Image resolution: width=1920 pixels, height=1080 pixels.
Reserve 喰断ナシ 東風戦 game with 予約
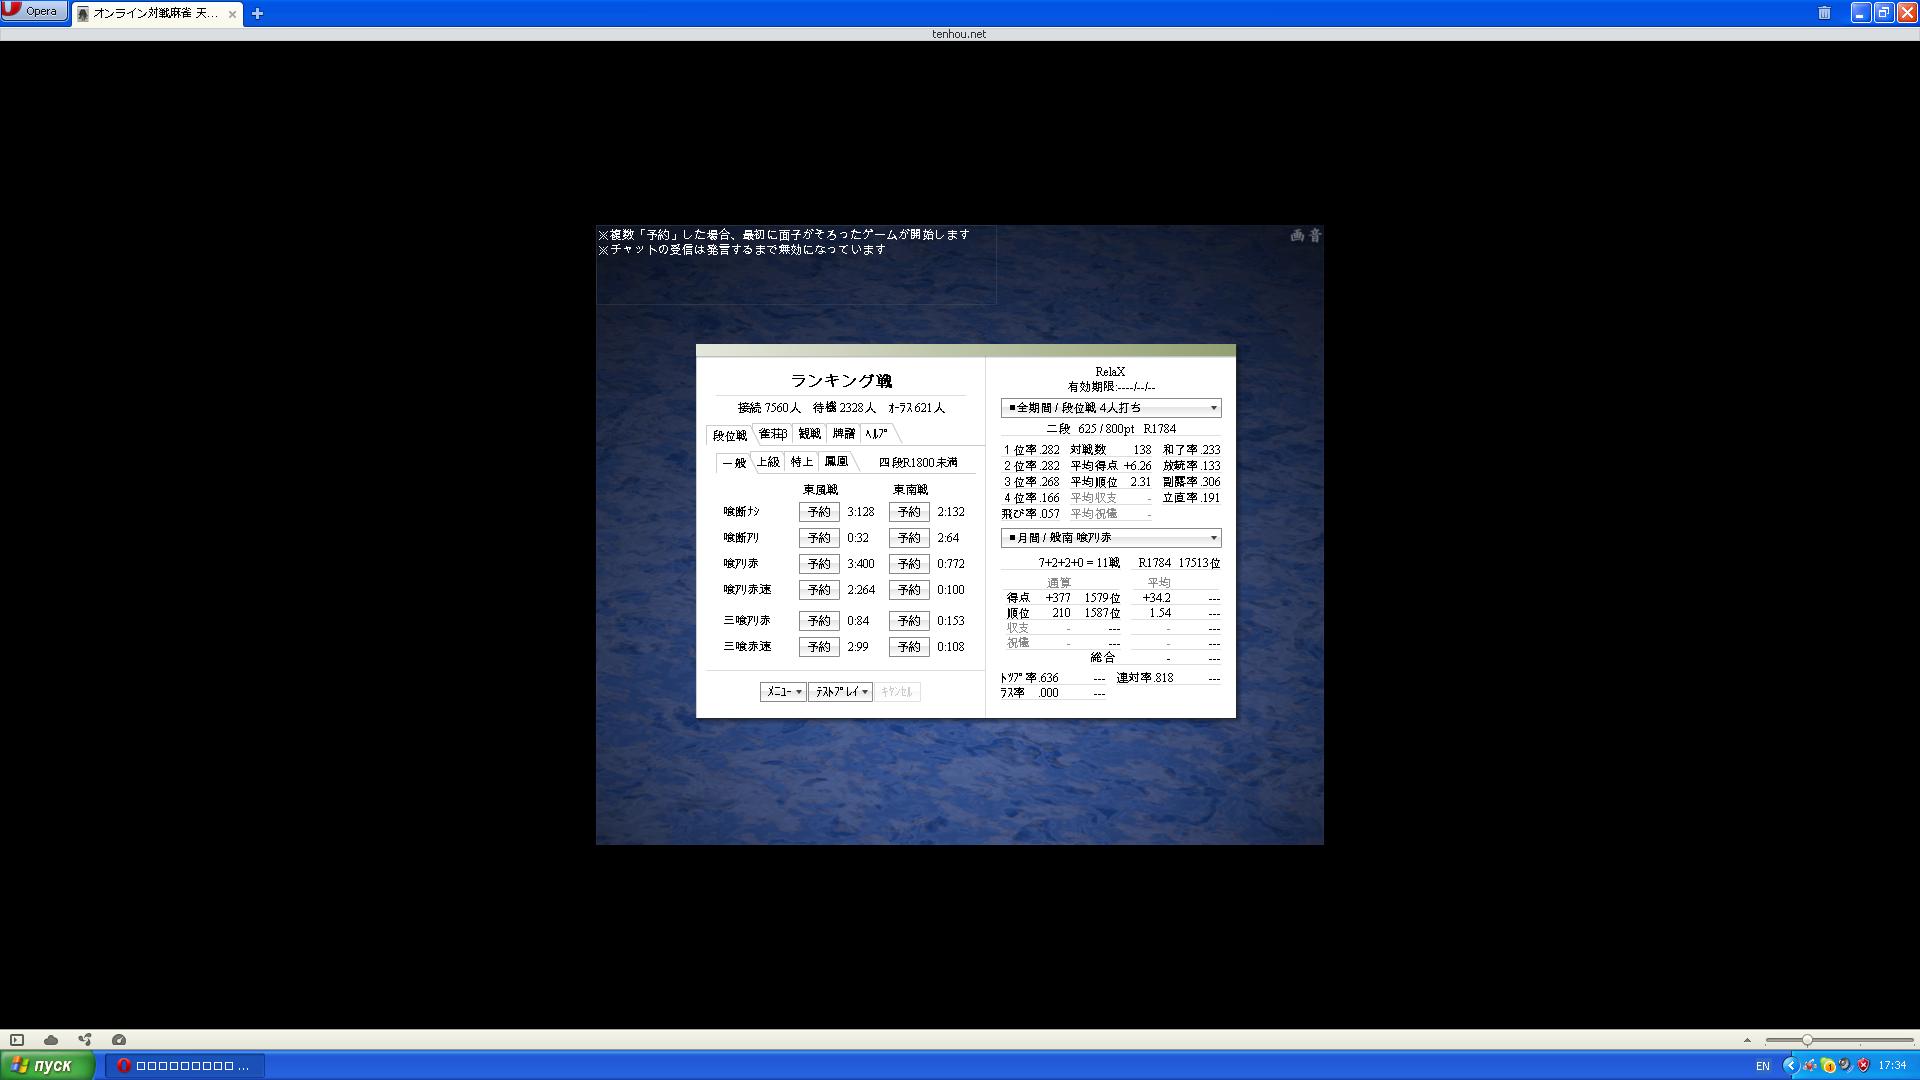coord(819,512)
